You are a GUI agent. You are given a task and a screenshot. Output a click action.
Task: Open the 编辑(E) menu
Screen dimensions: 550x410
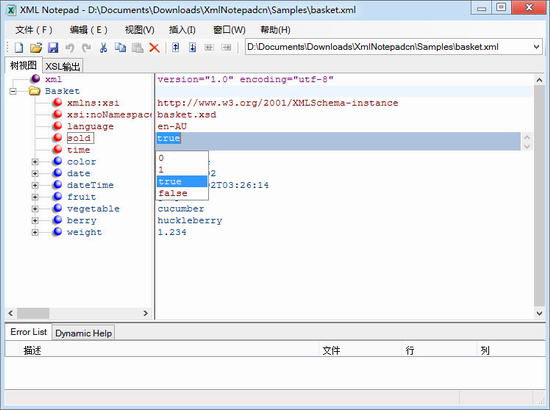click(88, 30)
